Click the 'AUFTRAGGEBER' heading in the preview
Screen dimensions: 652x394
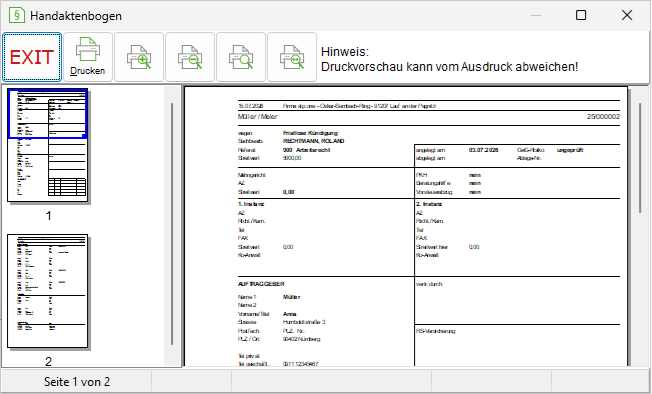261,284
